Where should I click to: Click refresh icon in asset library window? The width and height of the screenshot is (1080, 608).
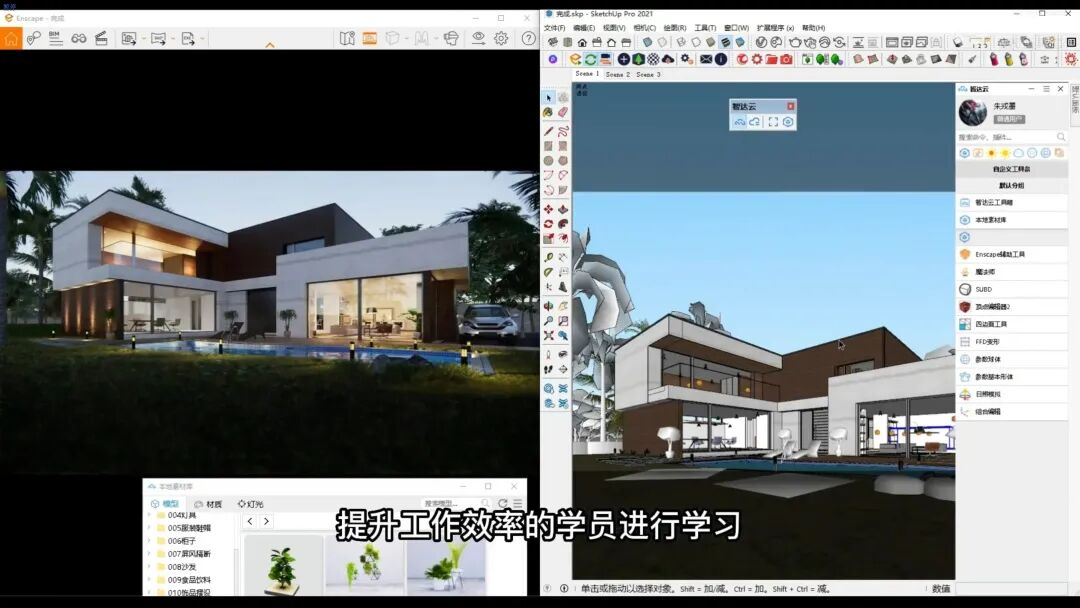(503, 504)
